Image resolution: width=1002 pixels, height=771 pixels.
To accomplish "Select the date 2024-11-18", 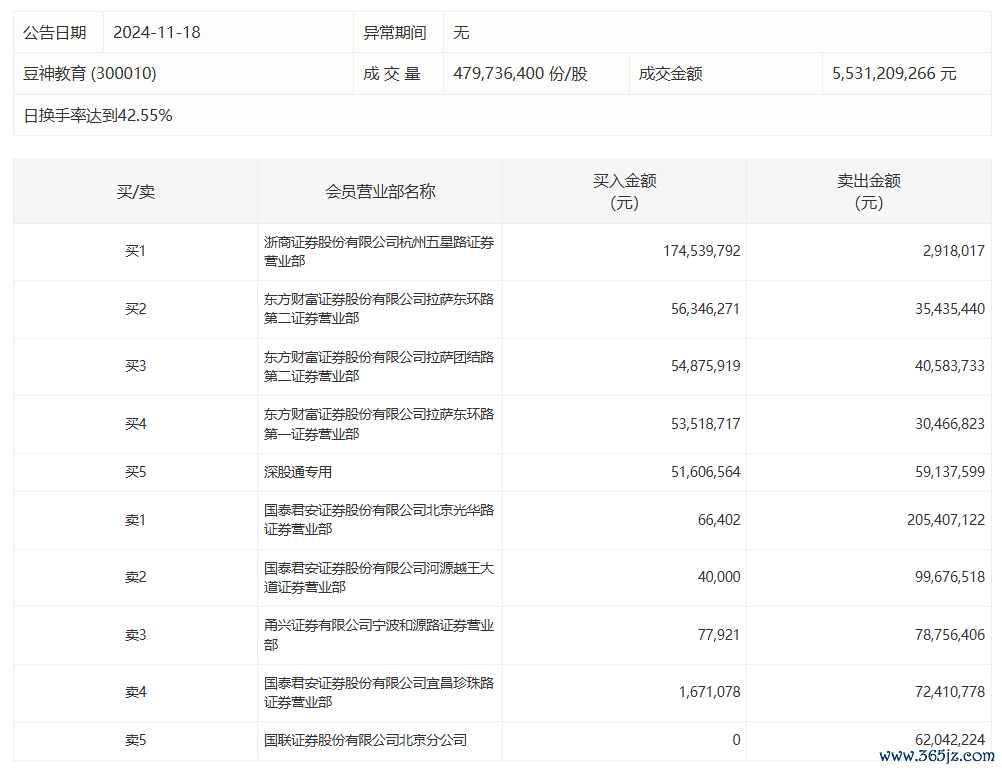I will coord(157,33).
